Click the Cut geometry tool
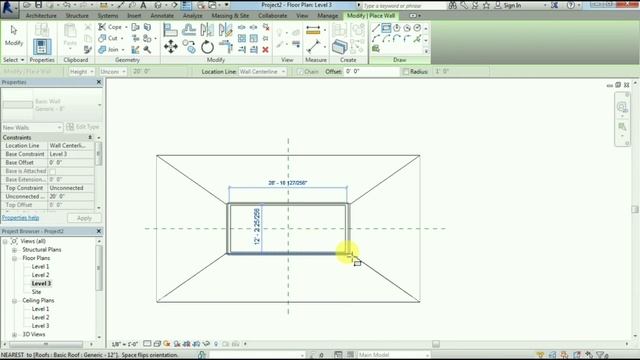The image size is (640, 360). tap(109, 38)
